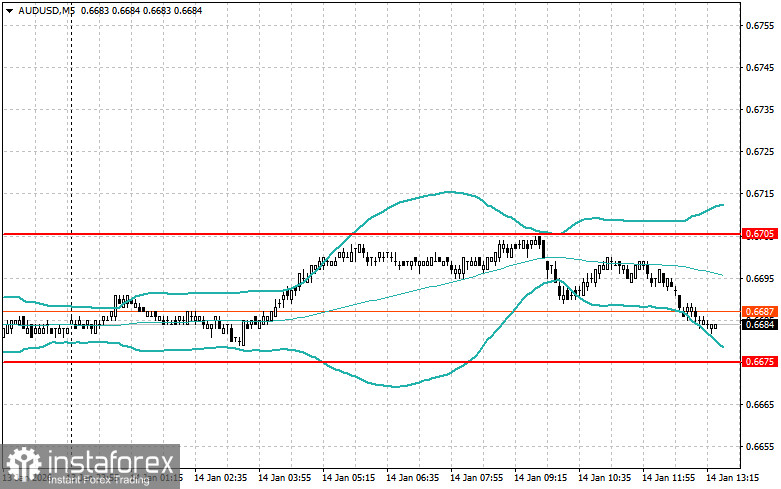Click the 0.6755 price axis label
Viewport: 781px width, 489px height.
pyautogui.click(x=760, y=25)
